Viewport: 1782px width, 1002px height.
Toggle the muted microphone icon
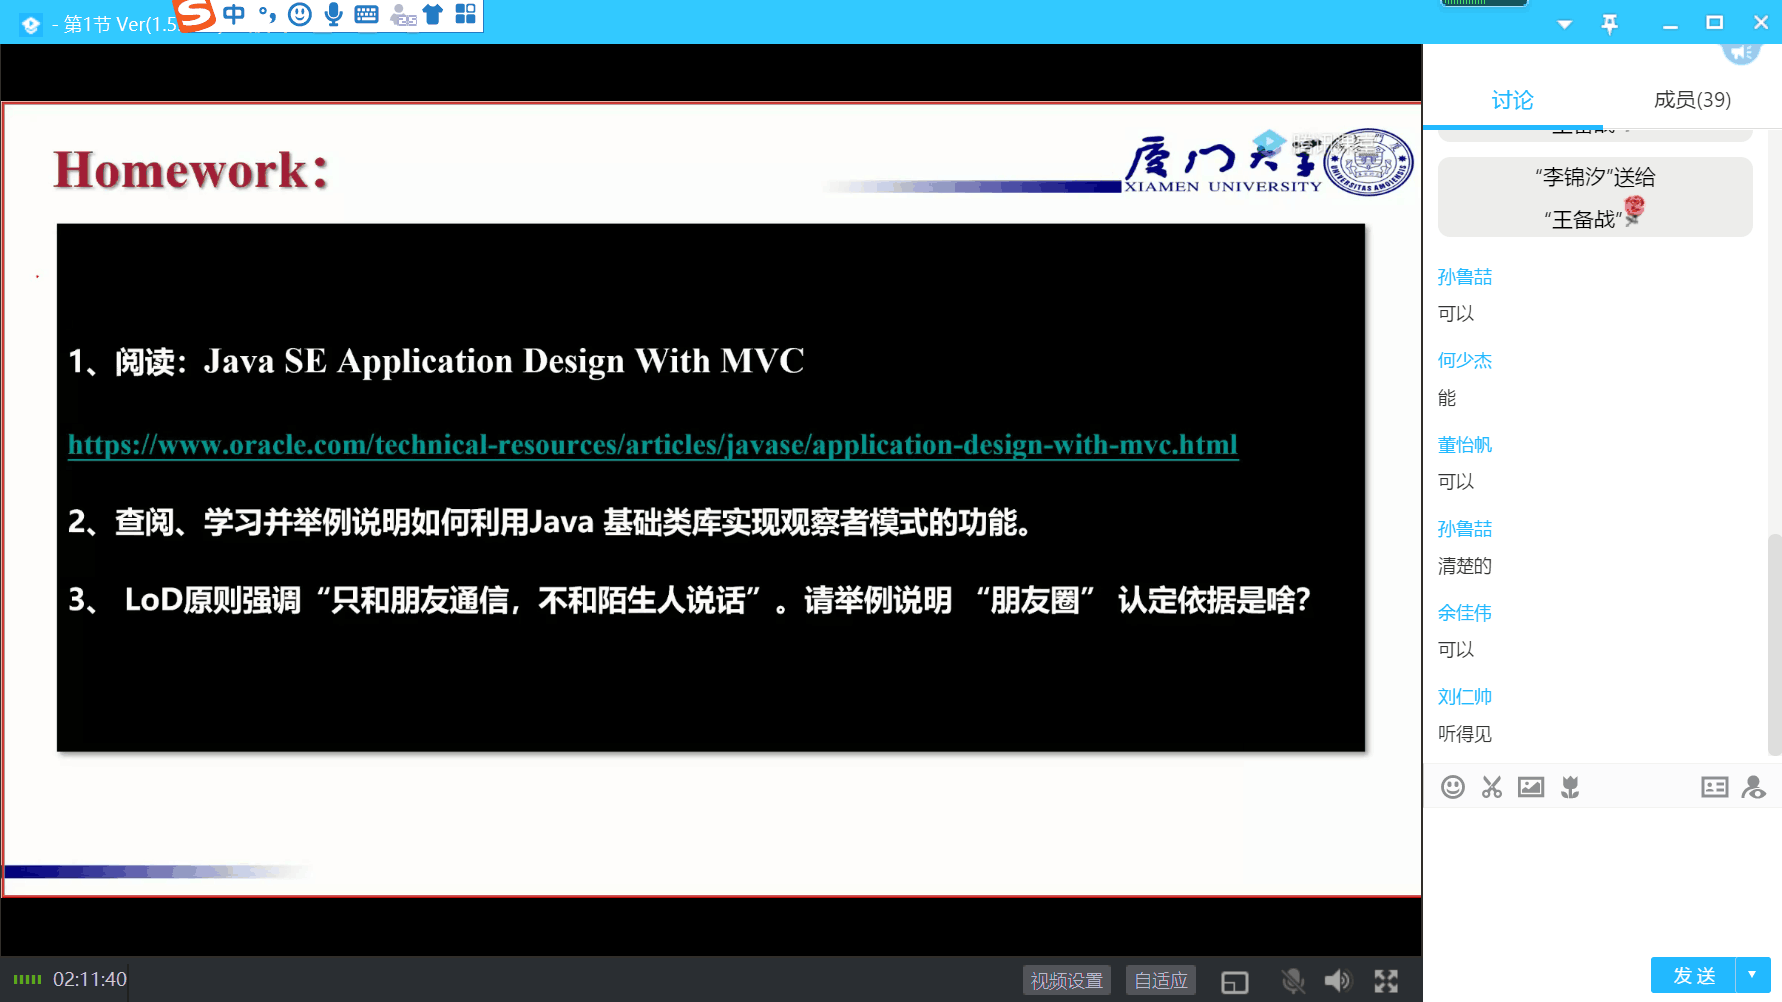pyautogui.click(x=1293, y=981)
